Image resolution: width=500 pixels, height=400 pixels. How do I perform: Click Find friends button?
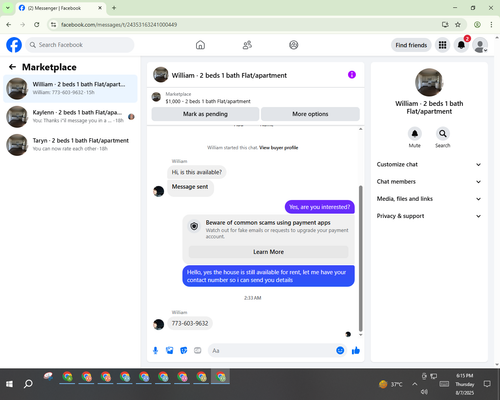pos(411,45)
